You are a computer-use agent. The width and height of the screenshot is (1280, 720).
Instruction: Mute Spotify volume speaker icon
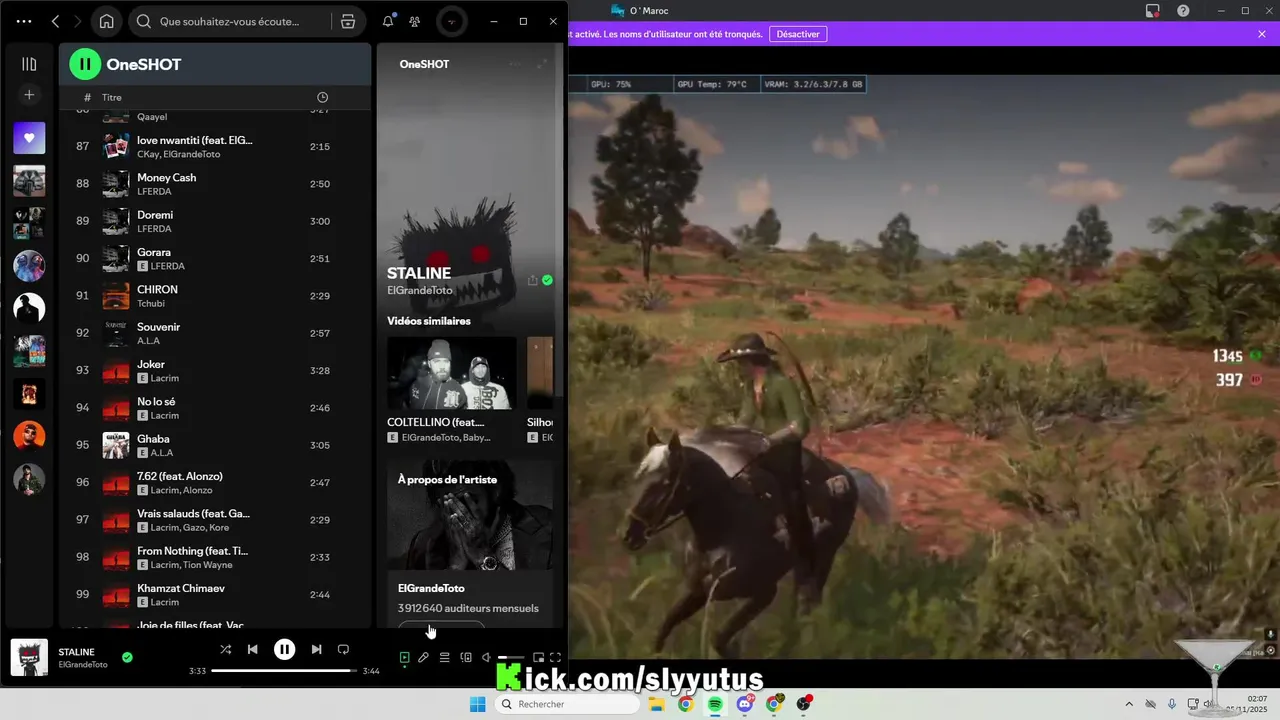[x=486, y=658]
